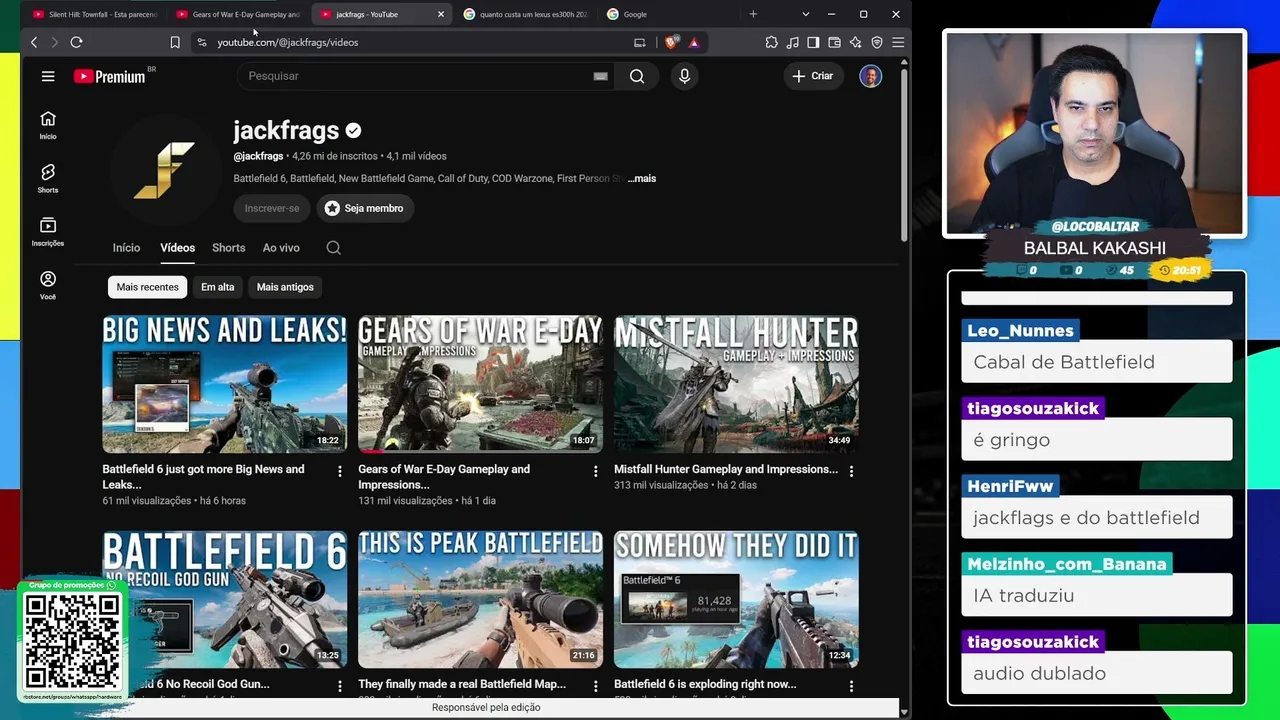
Task: Open the Brave VPN shield icon
Action: 877,42
